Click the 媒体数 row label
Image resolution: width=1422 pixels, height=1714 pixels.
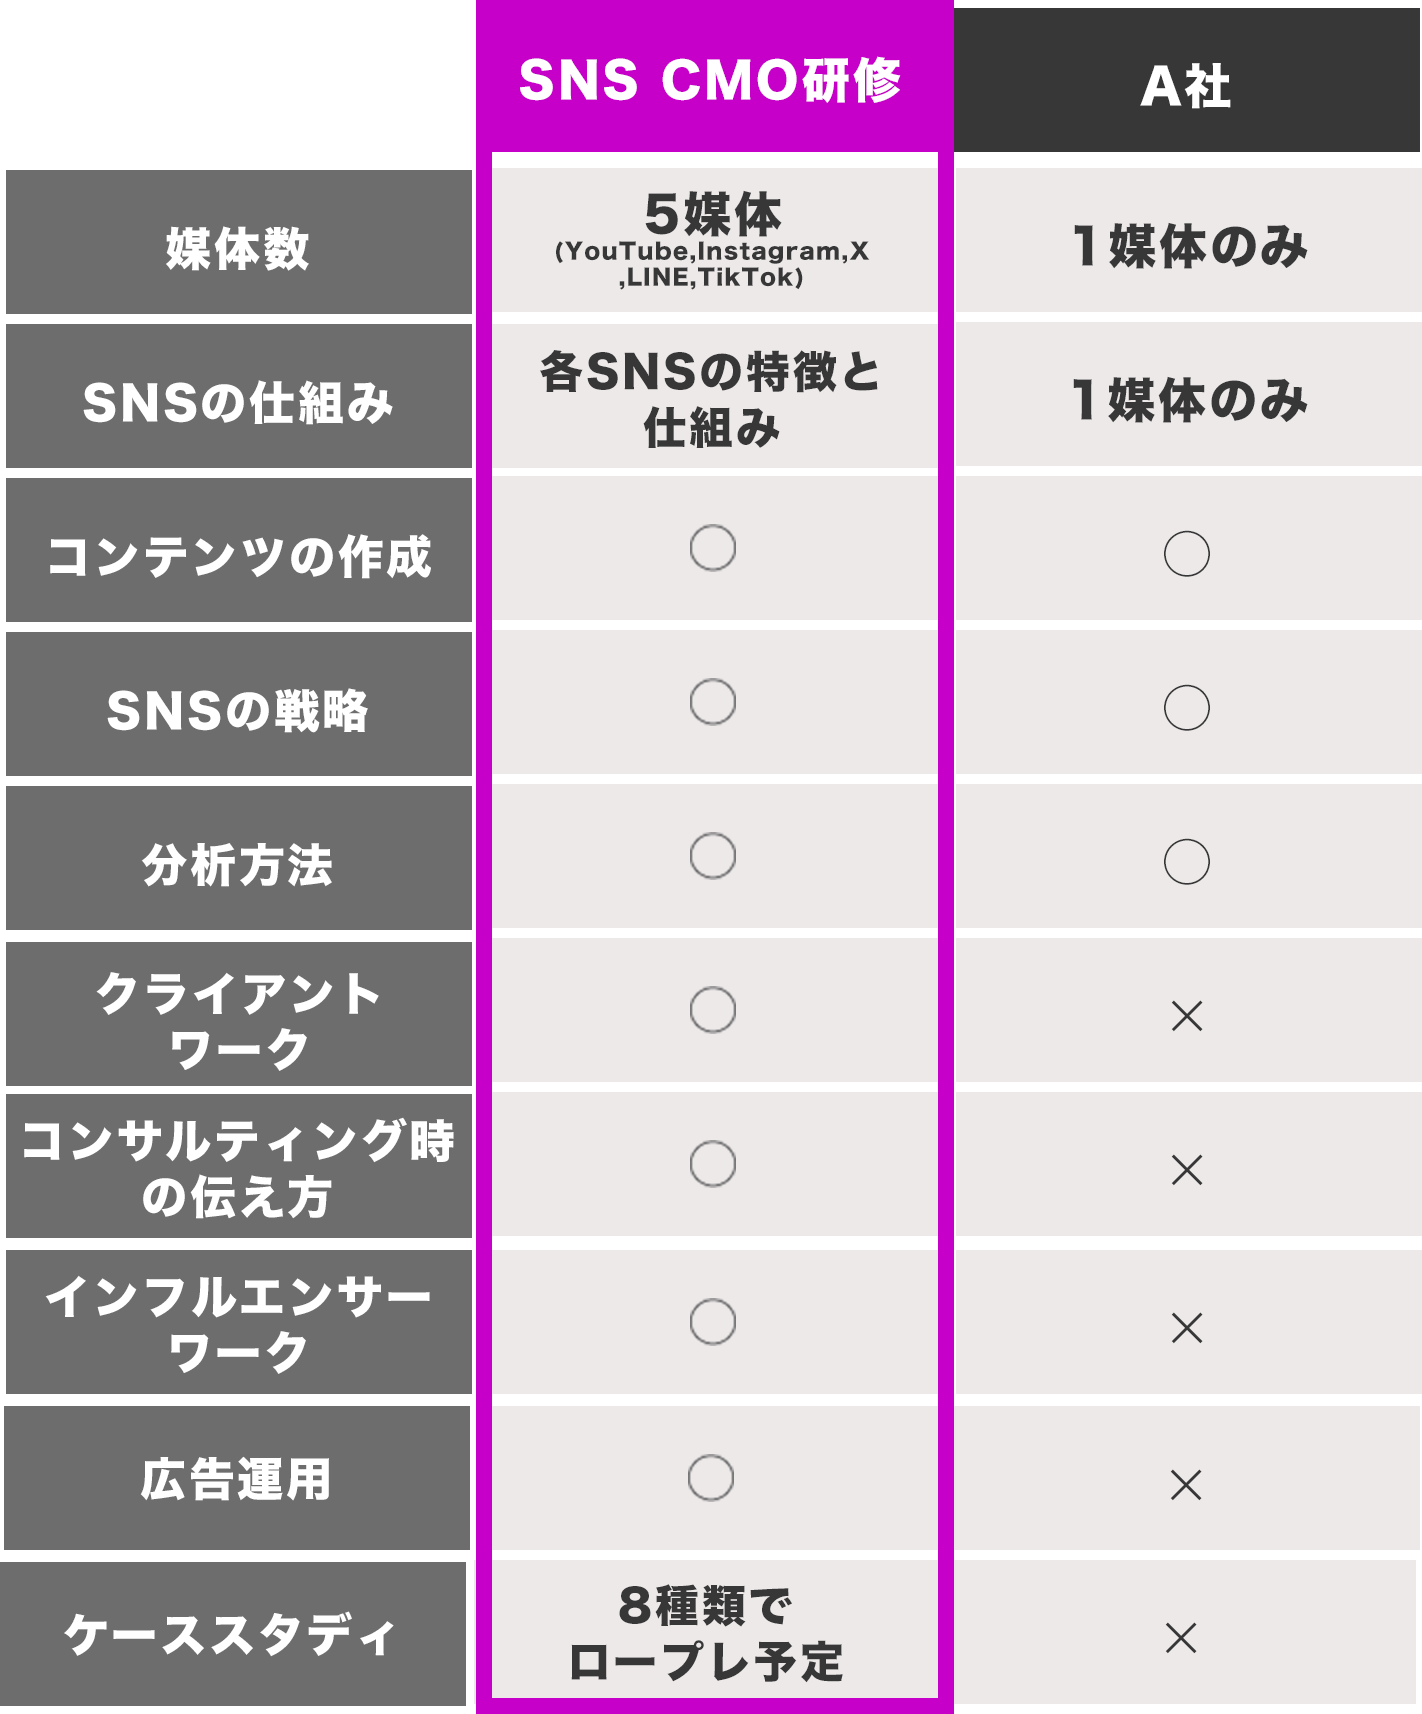(238, 248)
